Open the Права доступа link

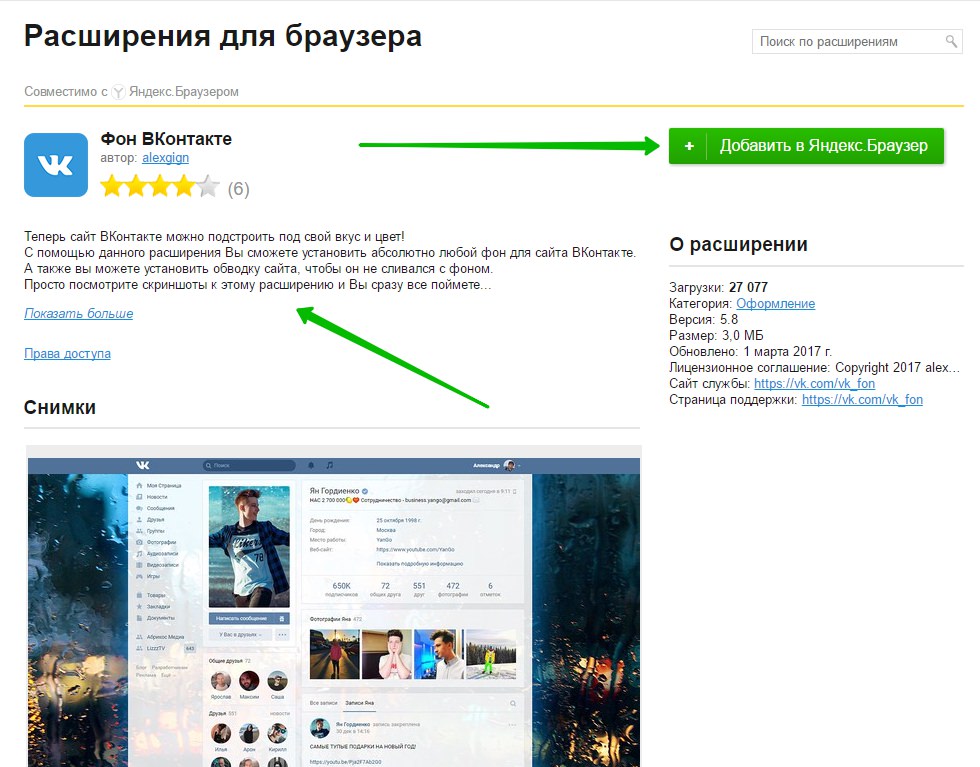(68, 353)
